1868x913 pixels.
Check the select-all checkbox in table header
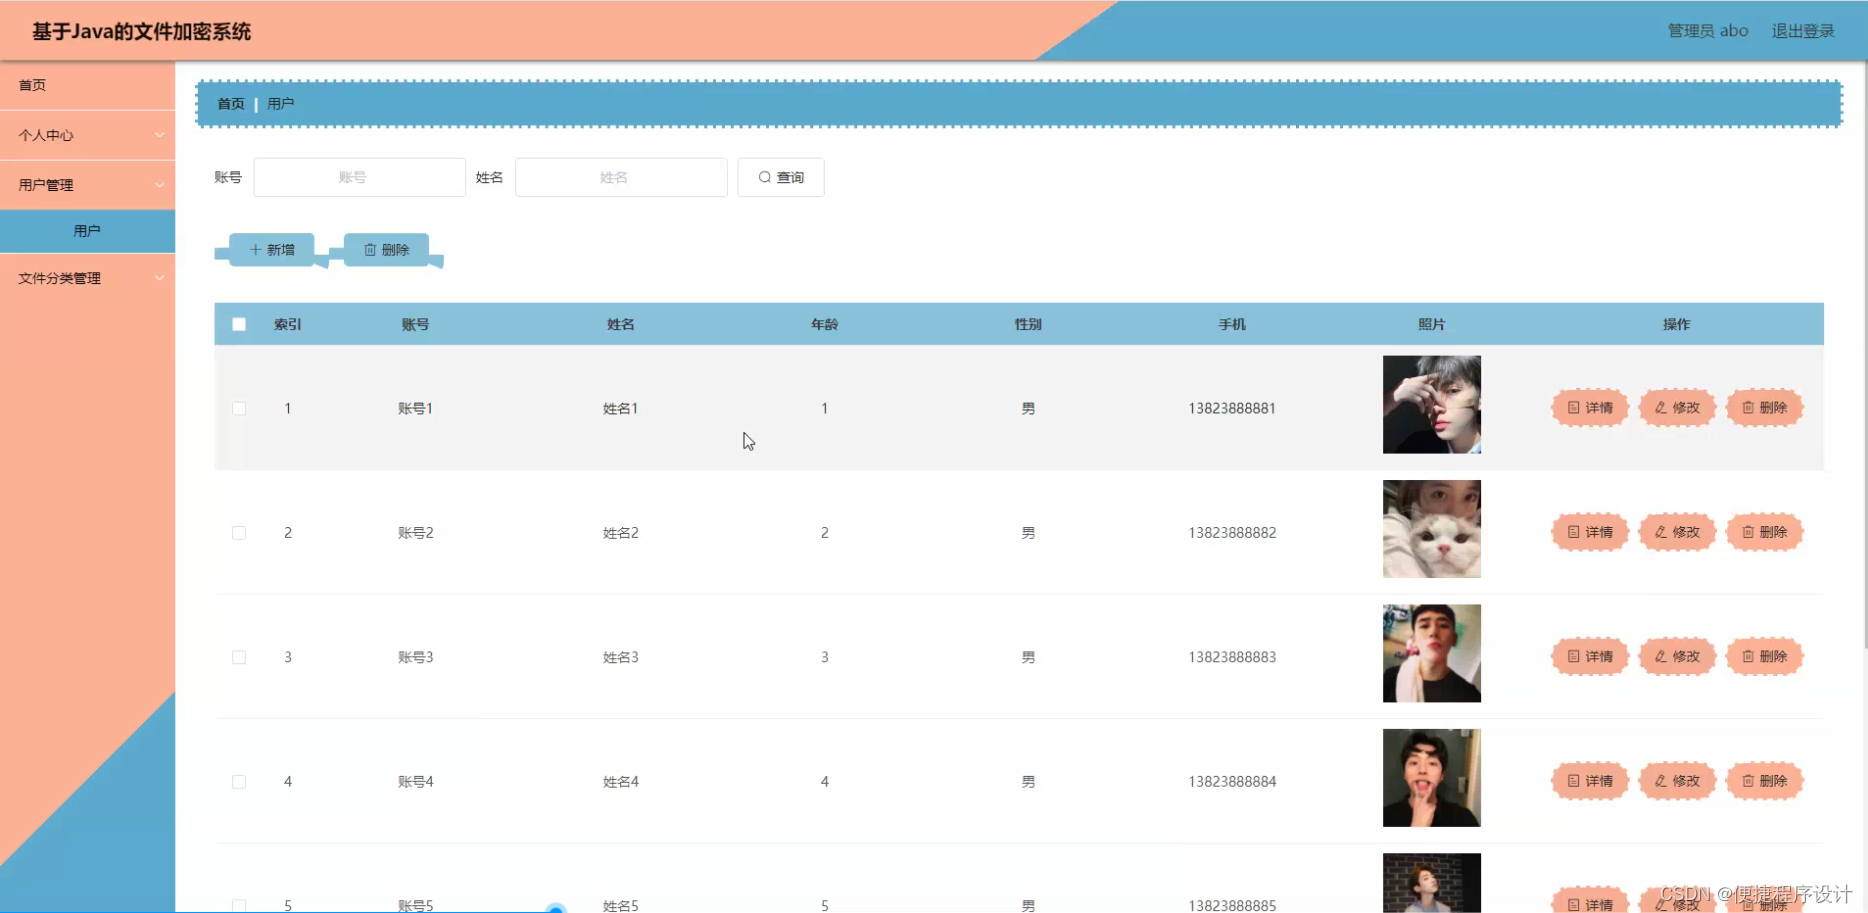(x=239, y=324)
